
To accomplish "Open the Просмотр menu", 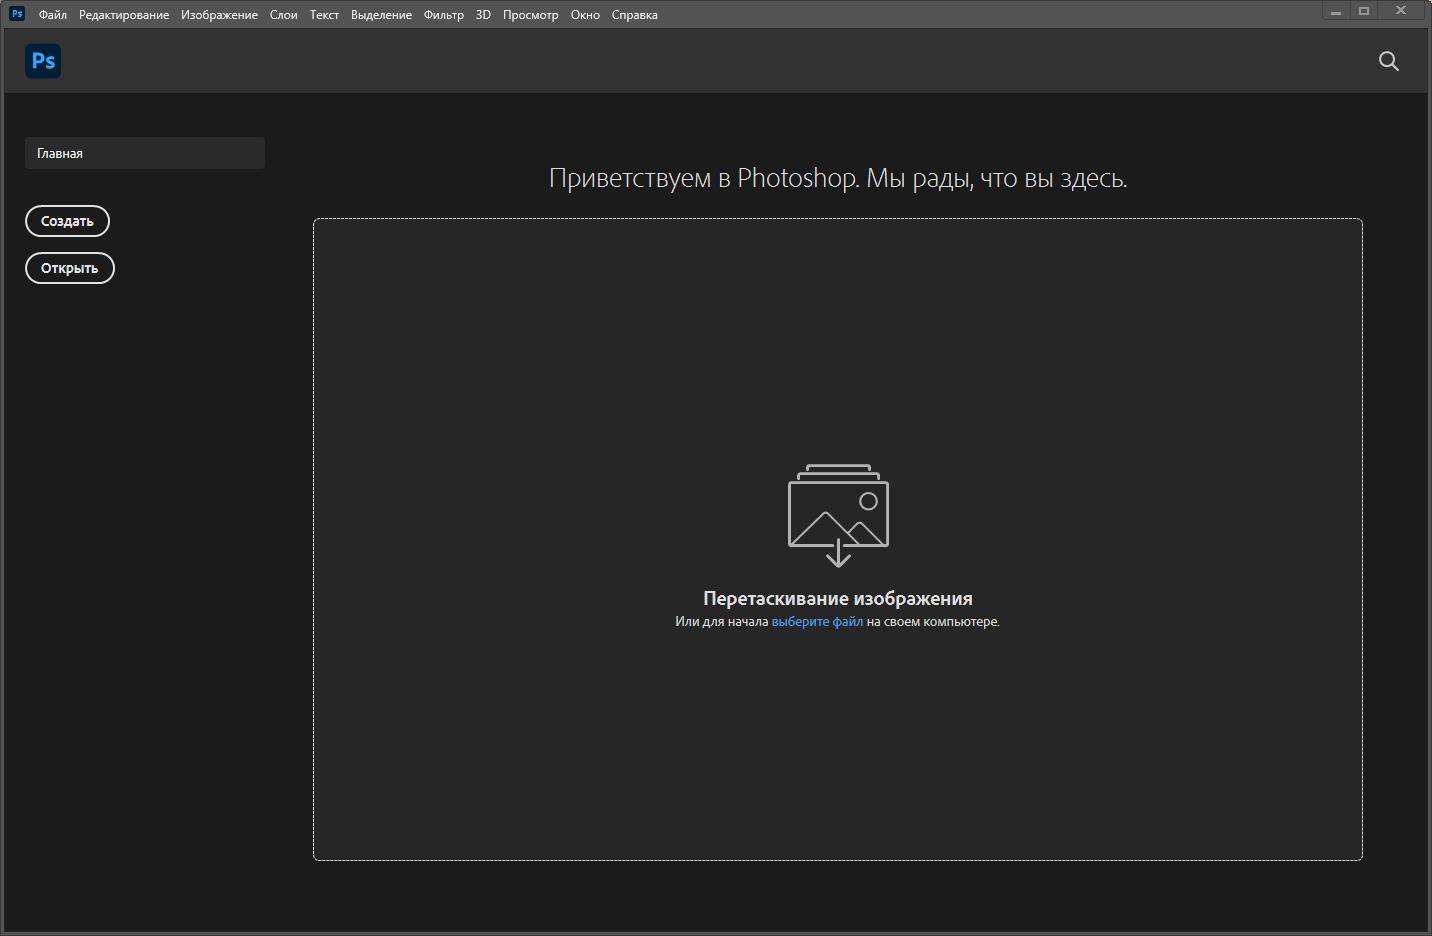I will (x=530, y=15).
